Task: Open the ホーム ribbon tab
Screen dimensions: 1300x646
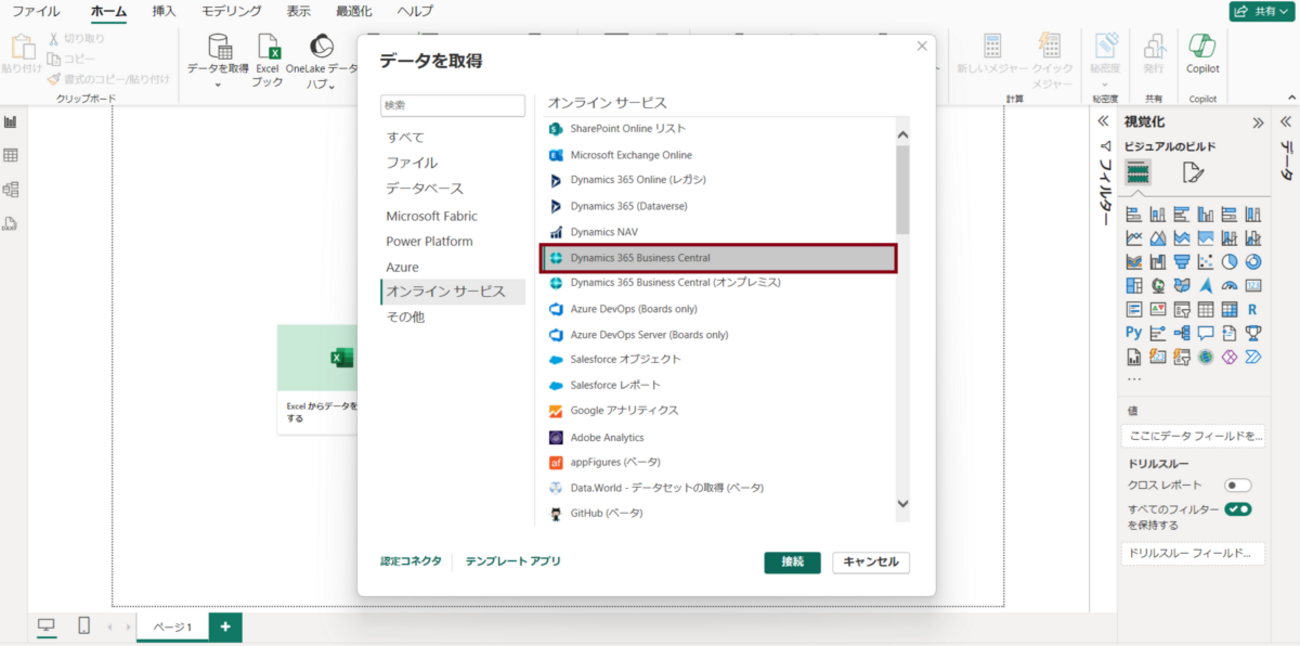Action: (x=109, y=12)
